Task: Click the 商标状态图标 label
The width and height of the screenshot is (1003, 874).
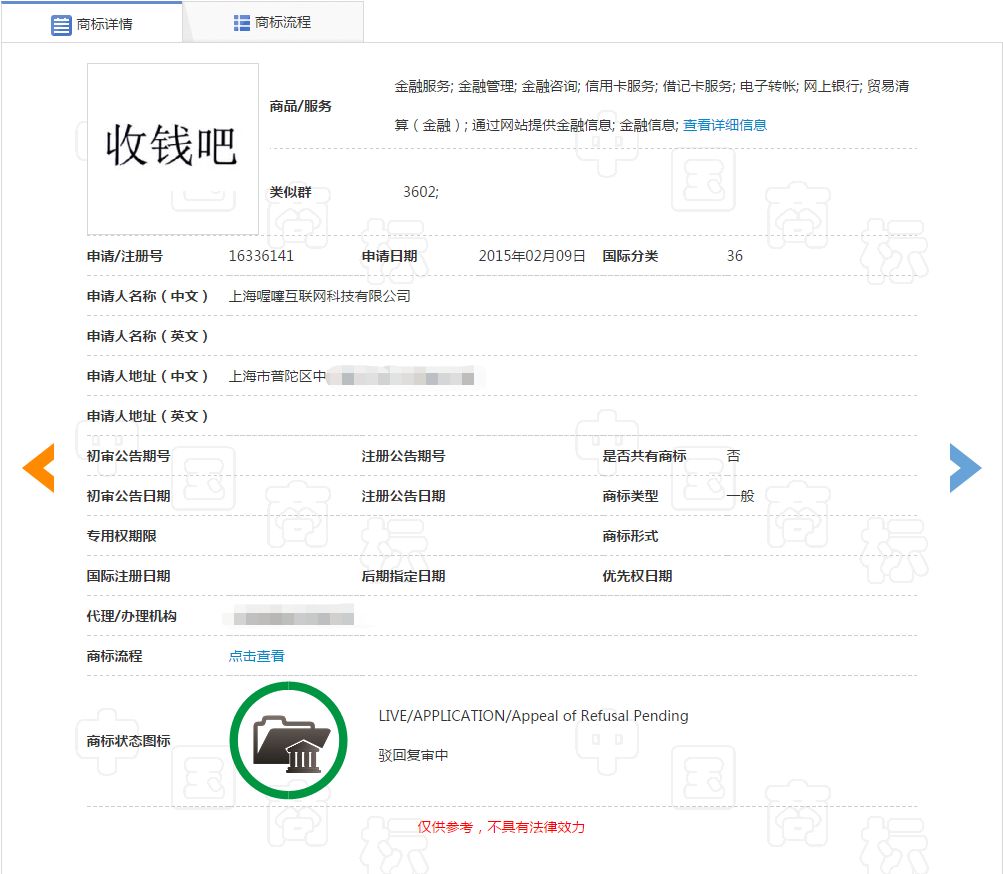Action: tap(129, 741)
